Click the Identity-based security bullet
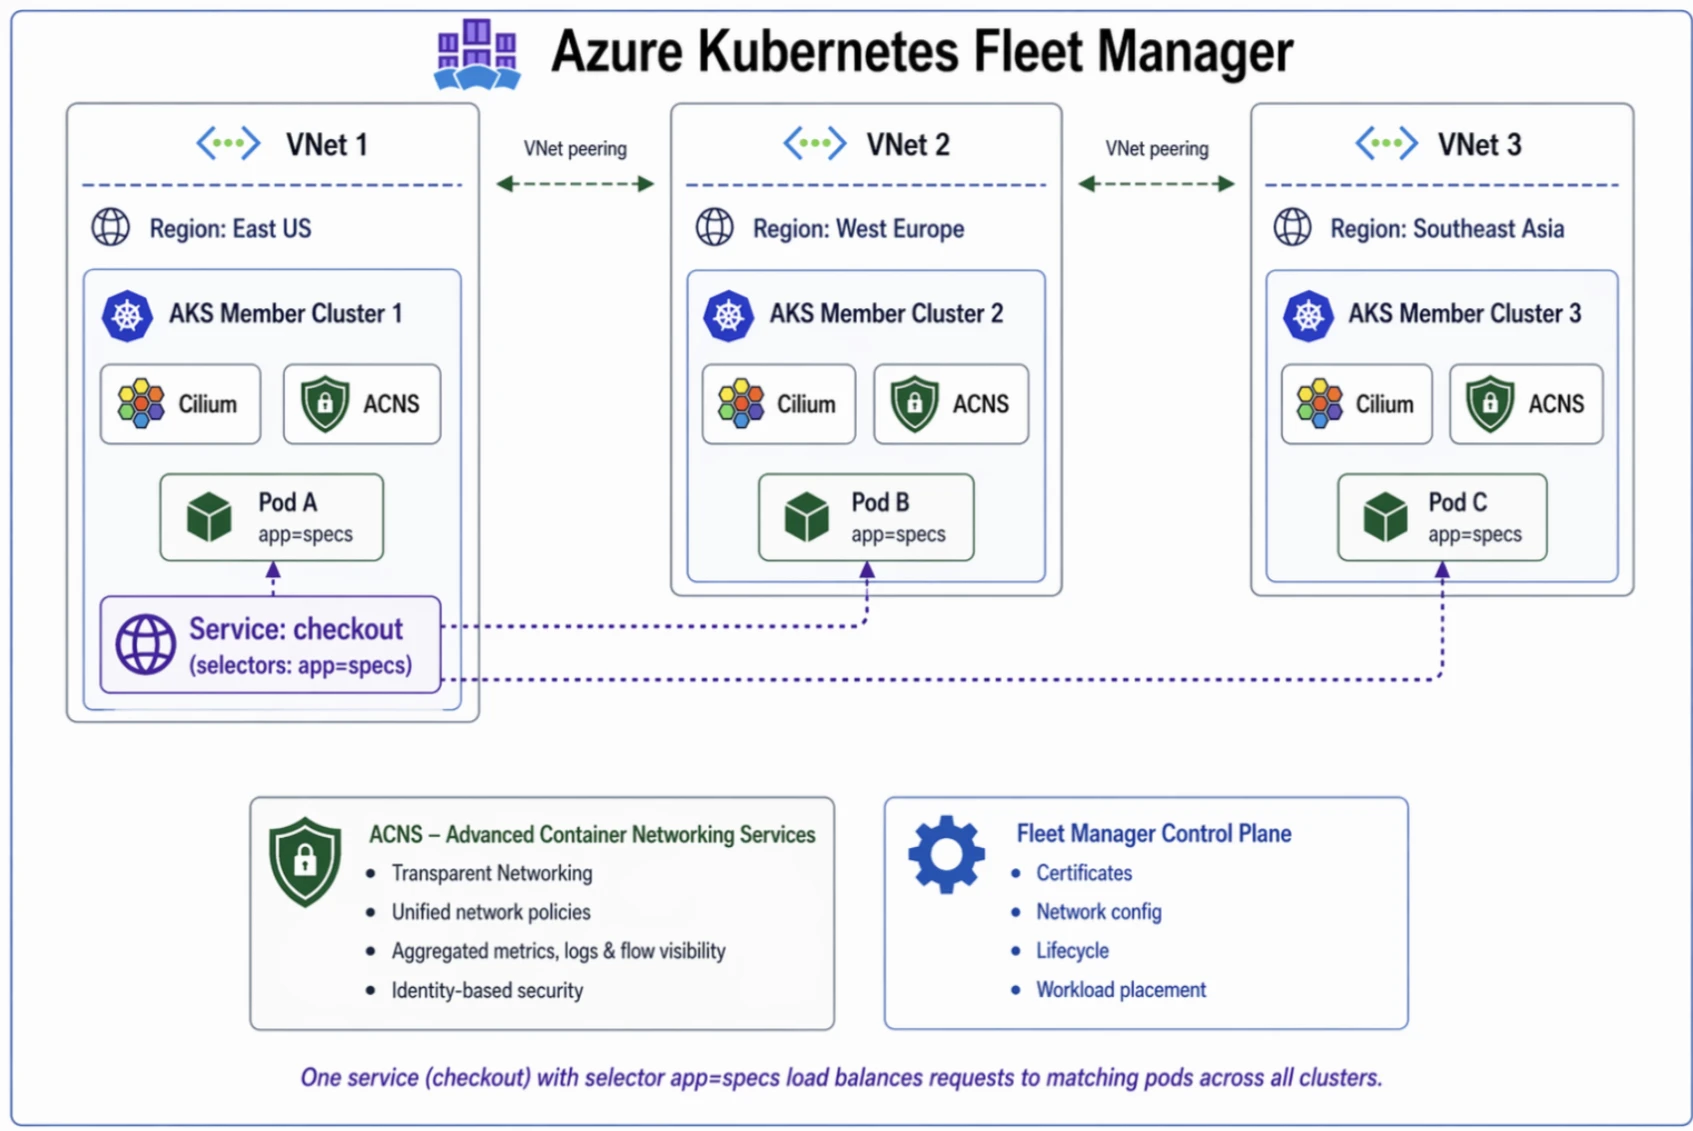The width and height of the screenshot is (1693, 1131). pos(487,991)
